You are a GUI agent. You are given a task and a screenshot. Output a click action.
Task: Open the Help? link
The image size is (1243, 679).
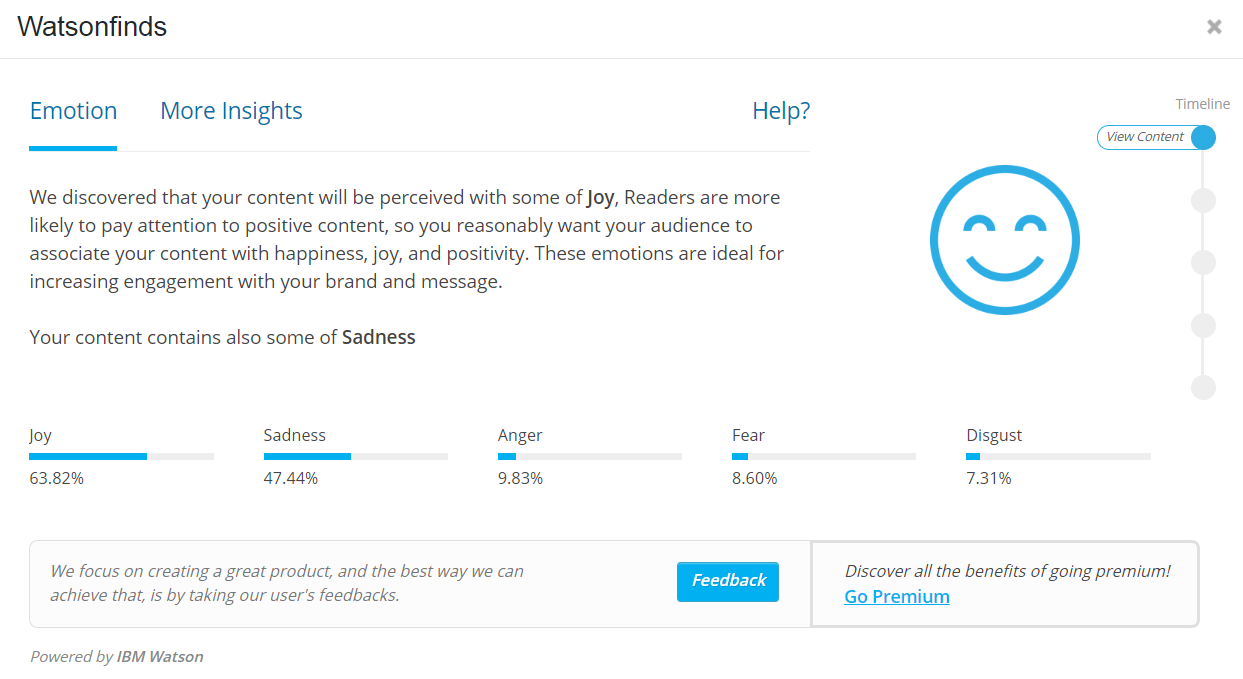pos(781,111)
